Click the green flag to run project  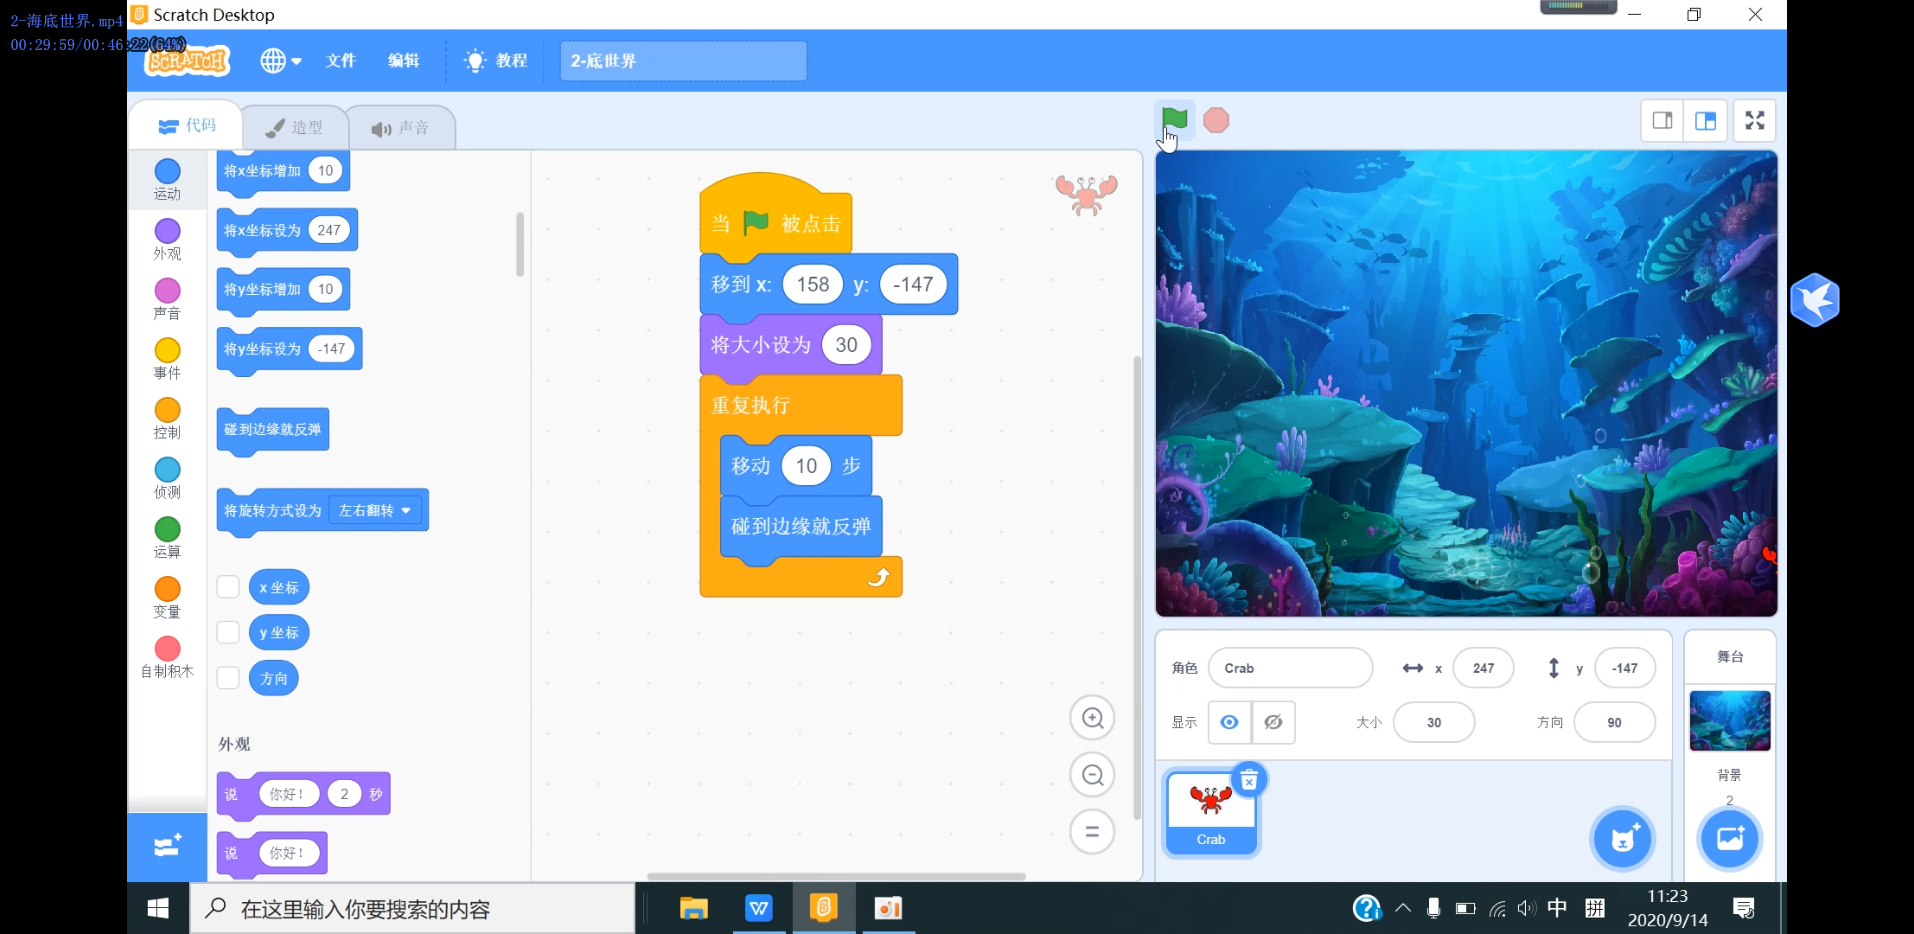click(x=1174, y=120)
